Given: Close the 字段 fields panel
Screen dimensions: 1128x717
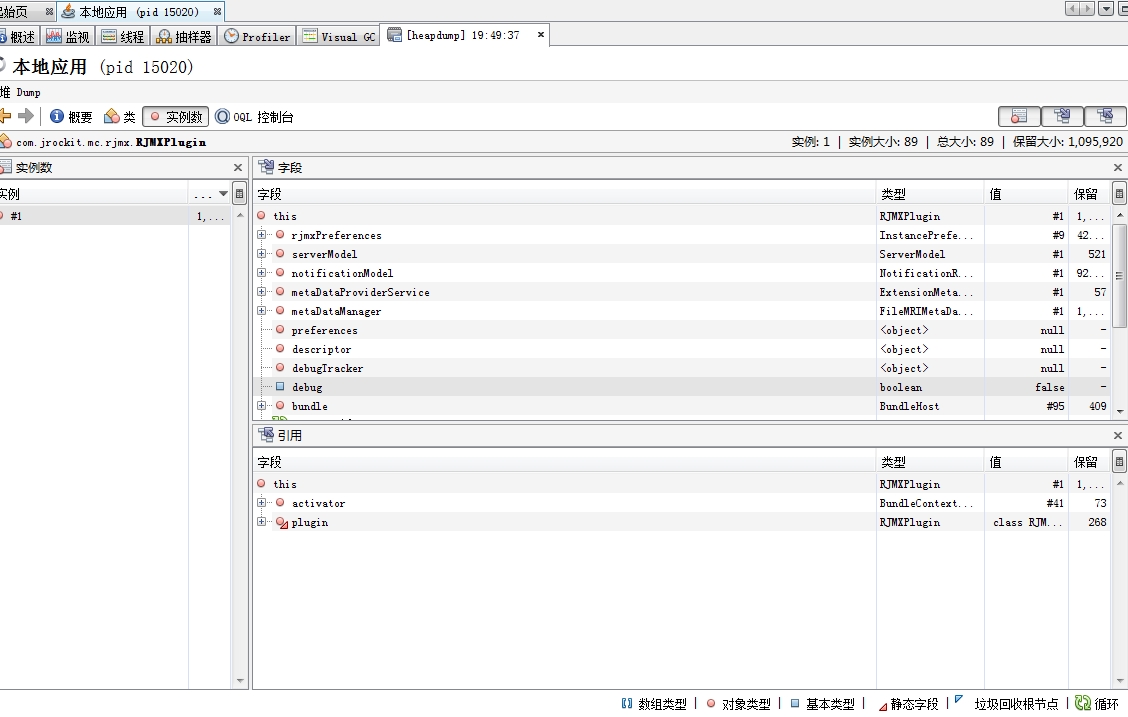Looking at the screenshot, I should point(1117,168).
